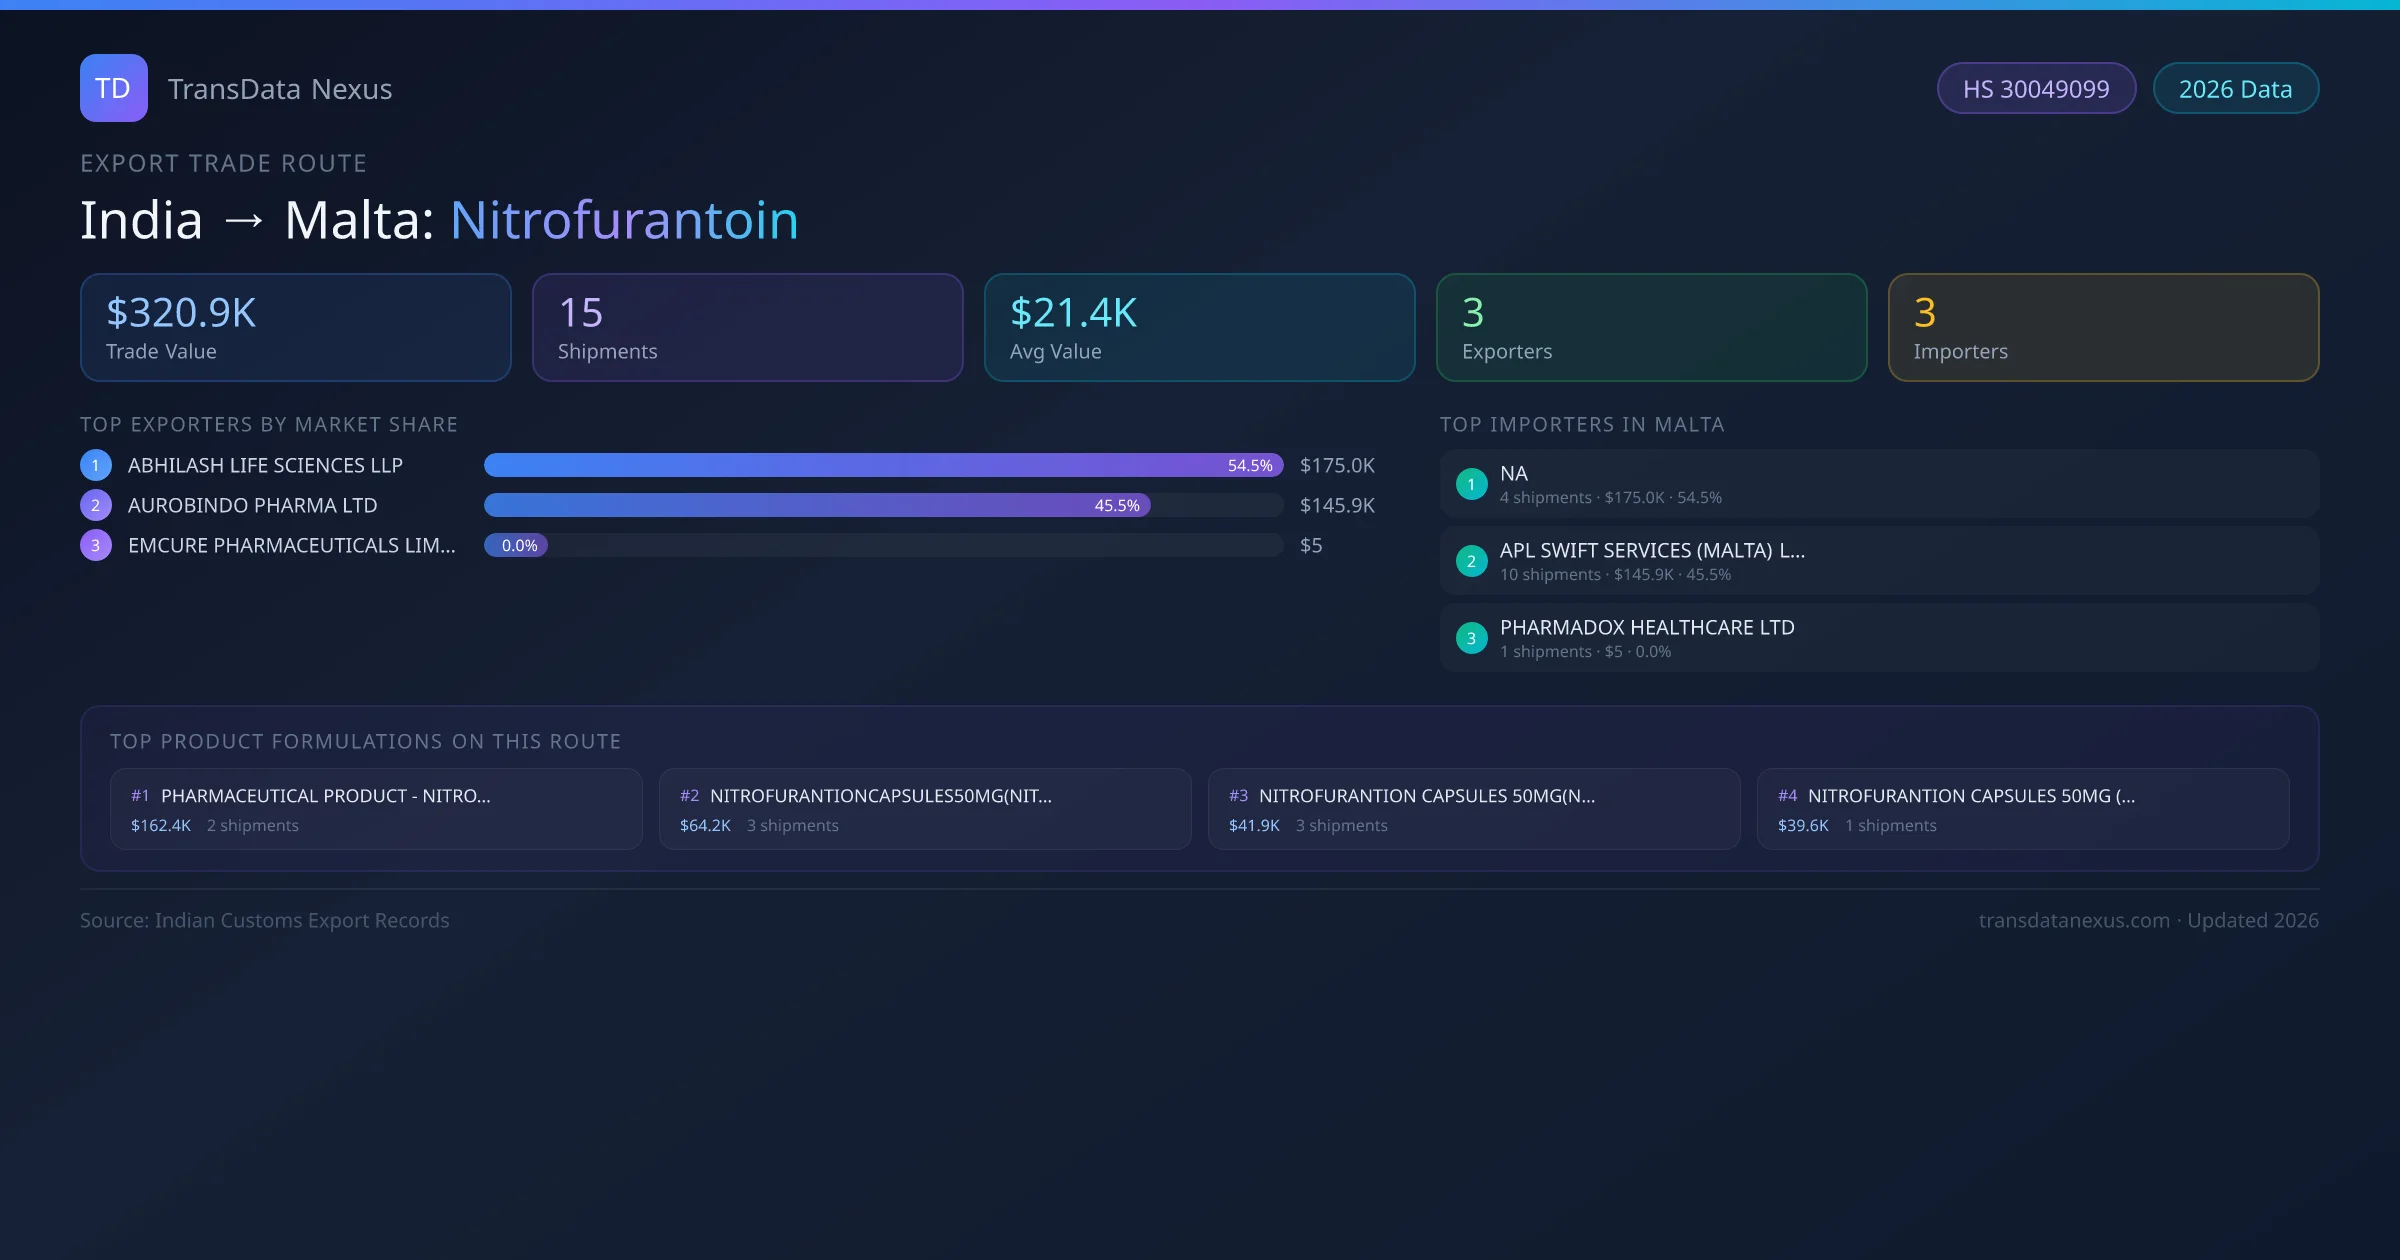Open the 15 Shipments card
This screenshot has width=2400, height=1260.
(x=747, y=328)
